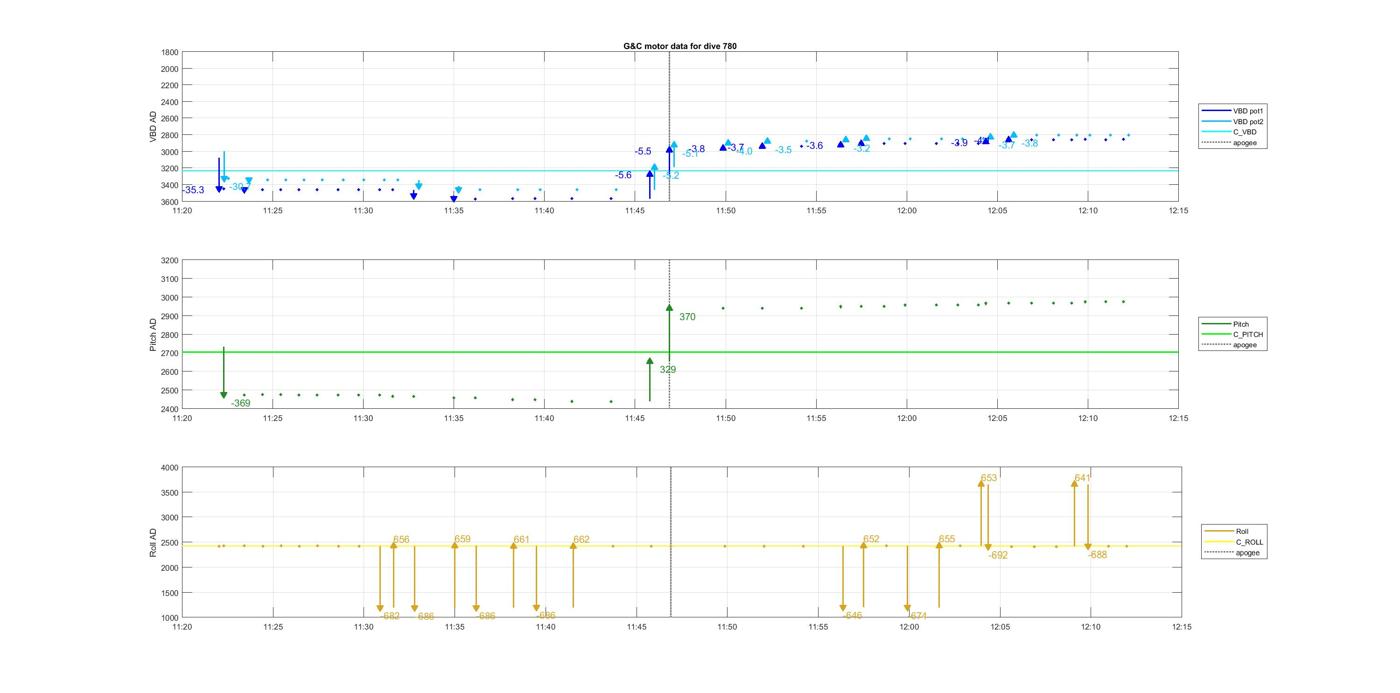The width and height of the screenshot is (1400, 693).
Task: Click the 'VBD AD' y-axis label
Action: pos(153,127)
